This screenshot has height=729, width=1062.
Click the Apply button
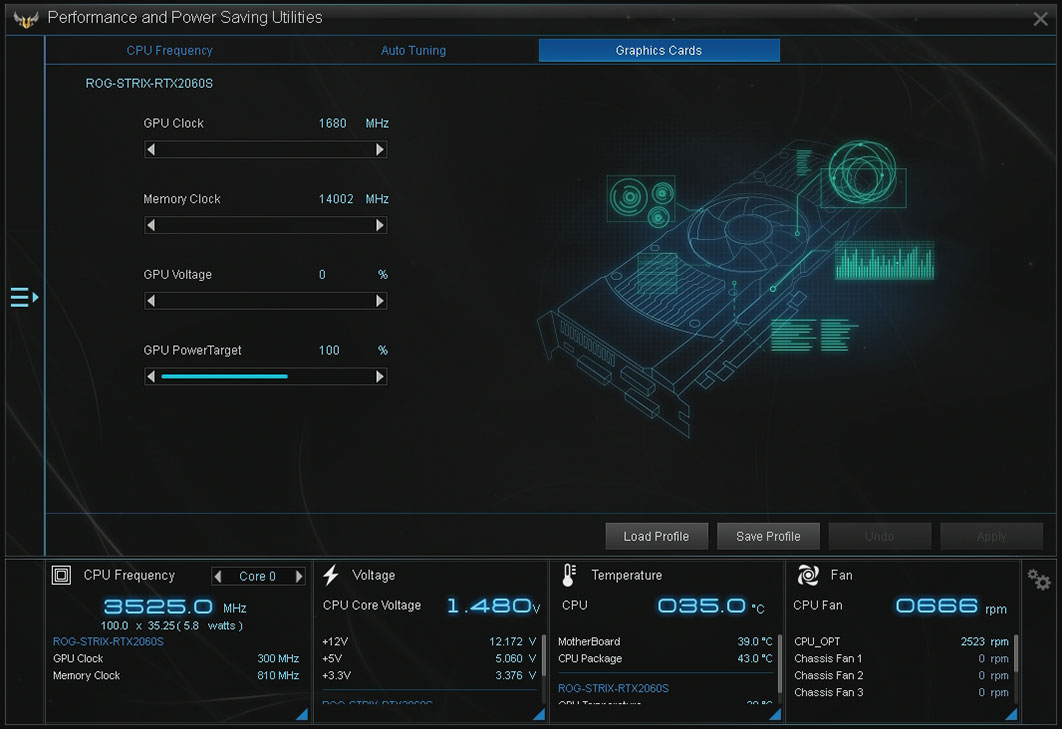point(992,537)
